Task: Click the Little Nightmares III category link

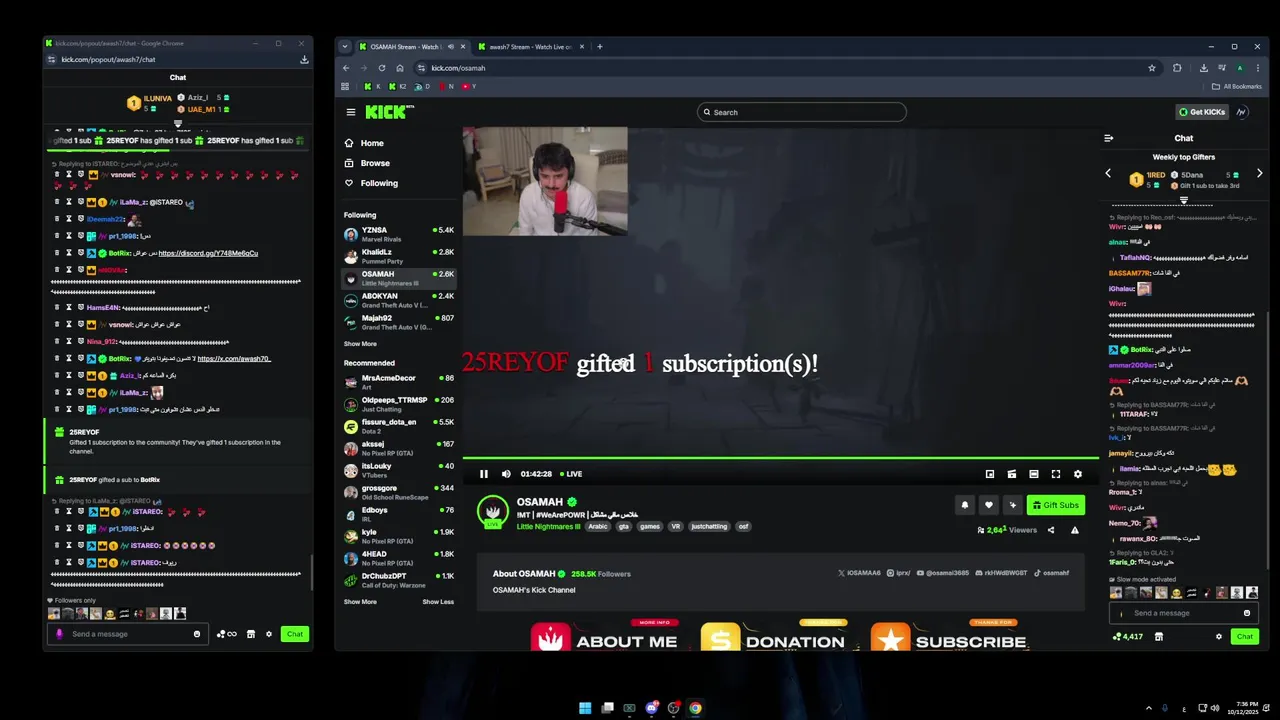Action: tap(548, 526)
